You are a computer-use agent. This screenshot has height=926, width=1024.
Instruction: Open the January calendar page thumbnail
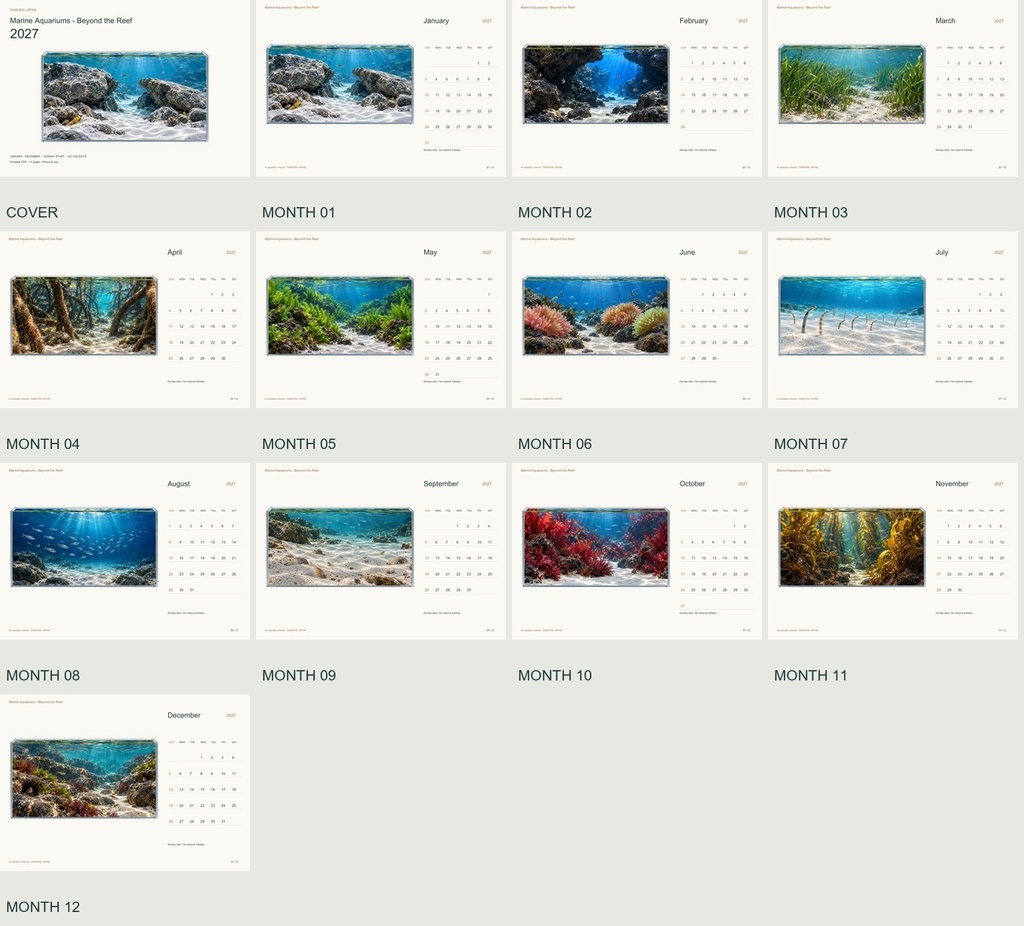(x=381, y=88)
